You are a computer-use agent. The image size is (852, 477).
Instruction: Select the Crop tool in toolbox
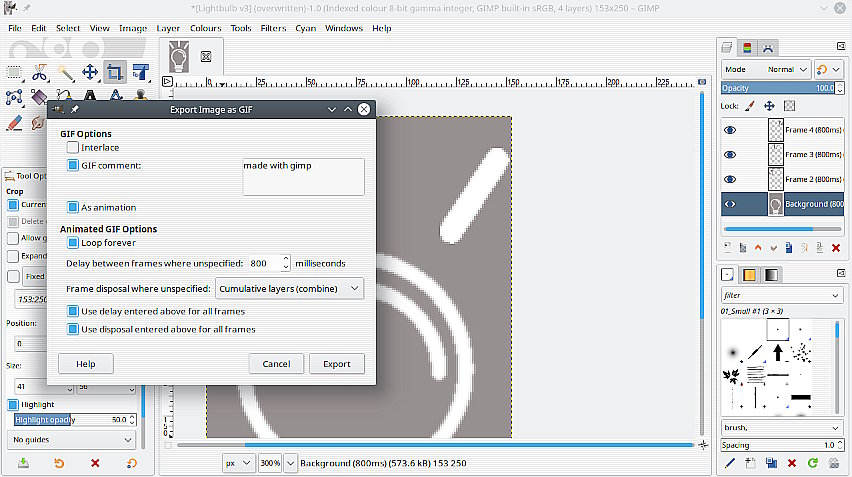coord(115,72)
